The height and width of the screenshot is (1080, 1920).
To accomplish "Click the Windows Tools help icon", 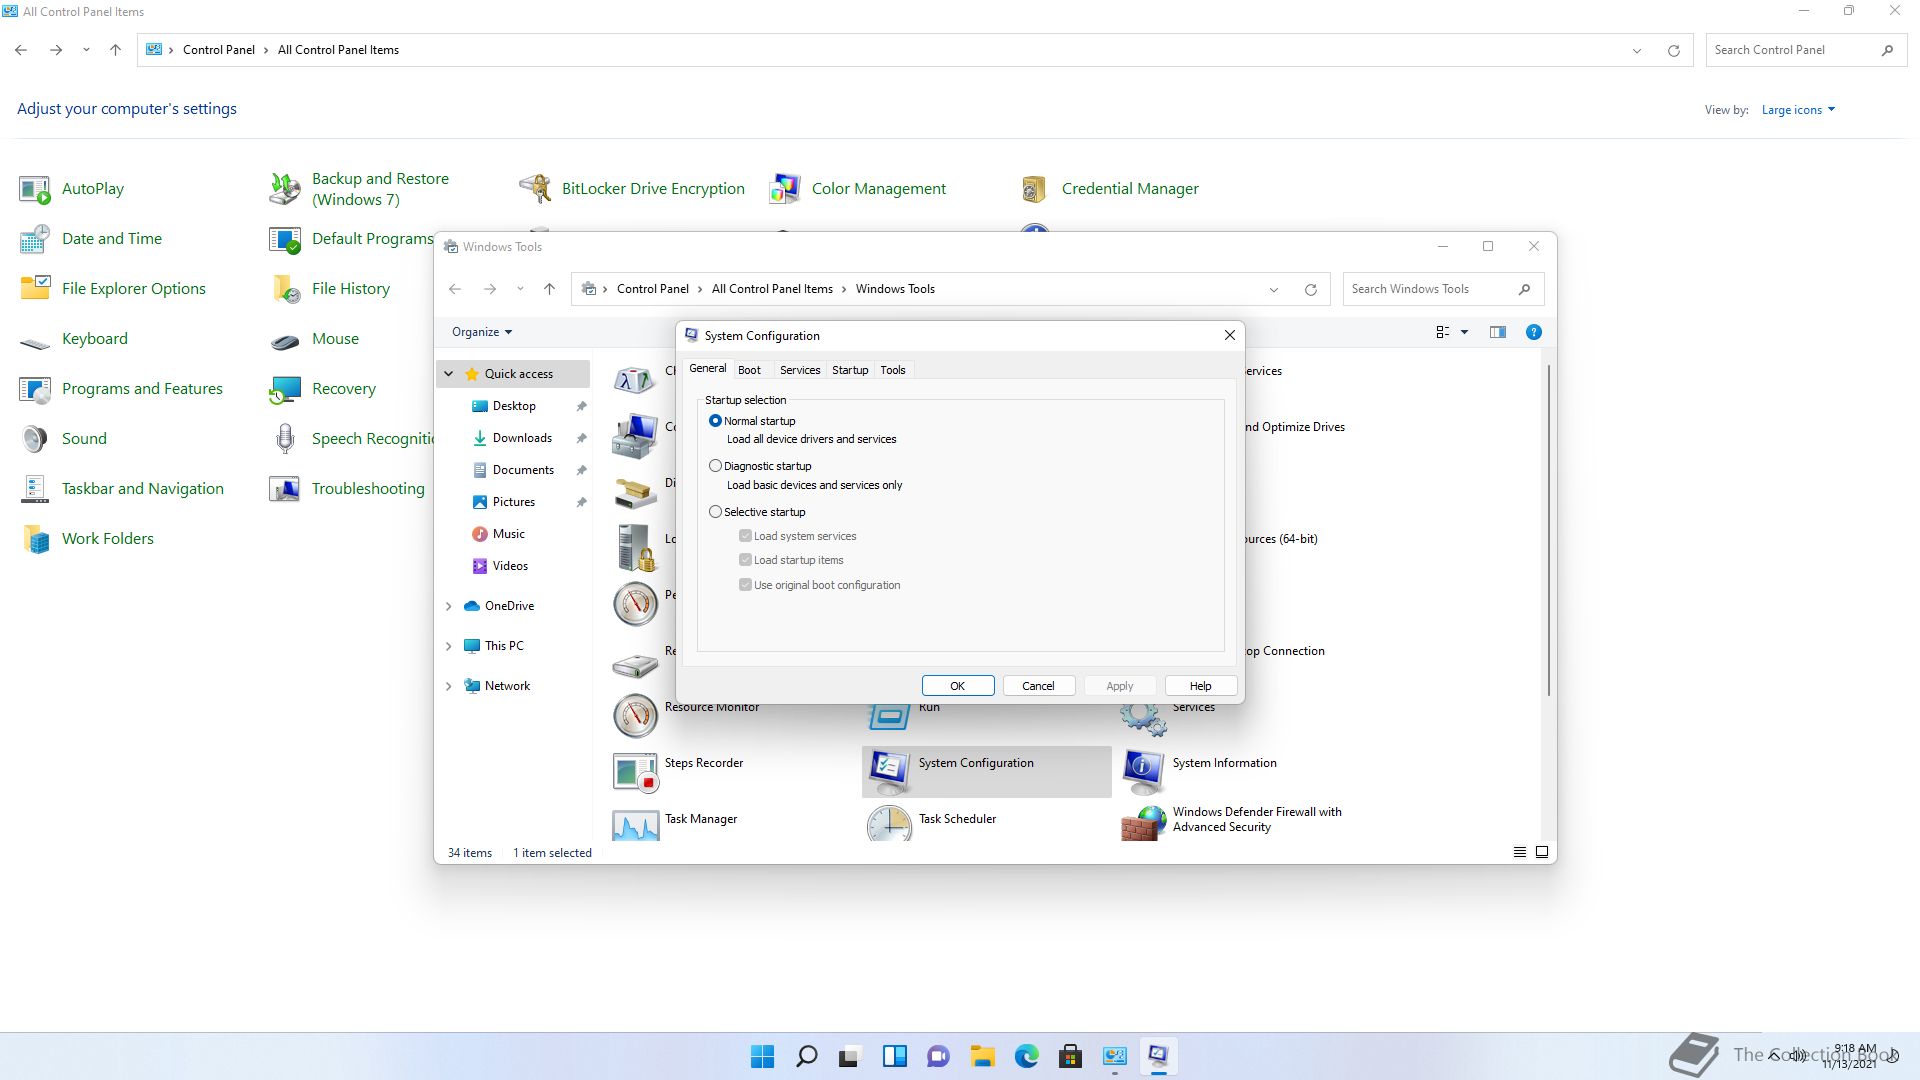I will (x=1533, y=332).
